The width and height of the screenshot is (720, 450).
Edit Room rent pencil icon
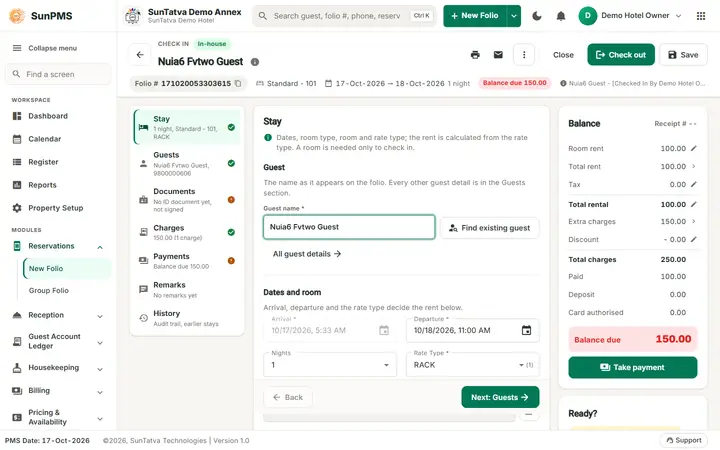pos(694,148)
